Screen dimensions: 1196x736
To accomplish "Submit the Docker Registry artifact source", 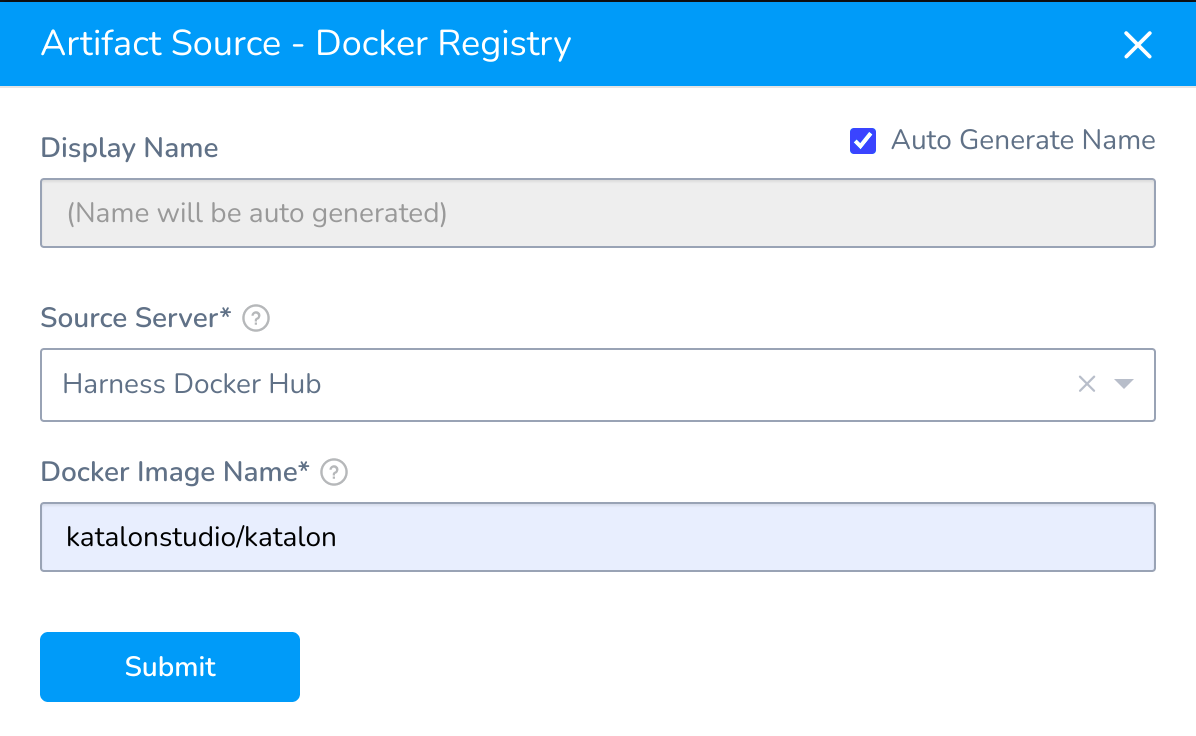I will pyautogui.click(x=169, y=666).
